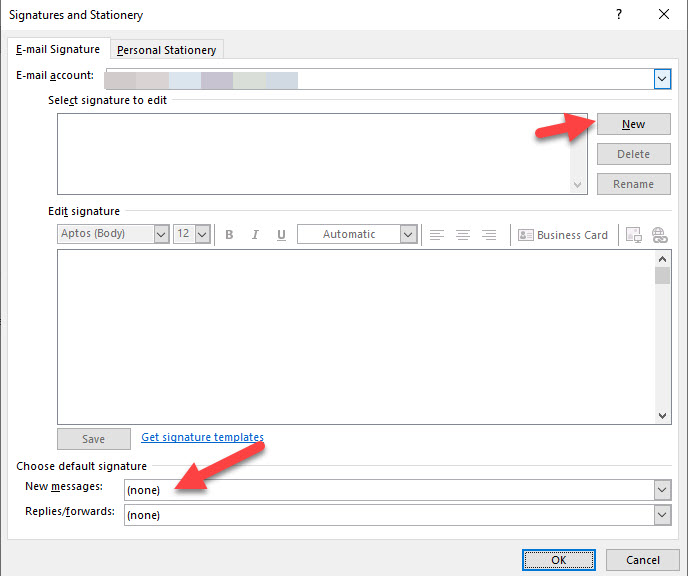Click the Save button
The width and height of the screenshot is (688, 576).
pos(94,439)
